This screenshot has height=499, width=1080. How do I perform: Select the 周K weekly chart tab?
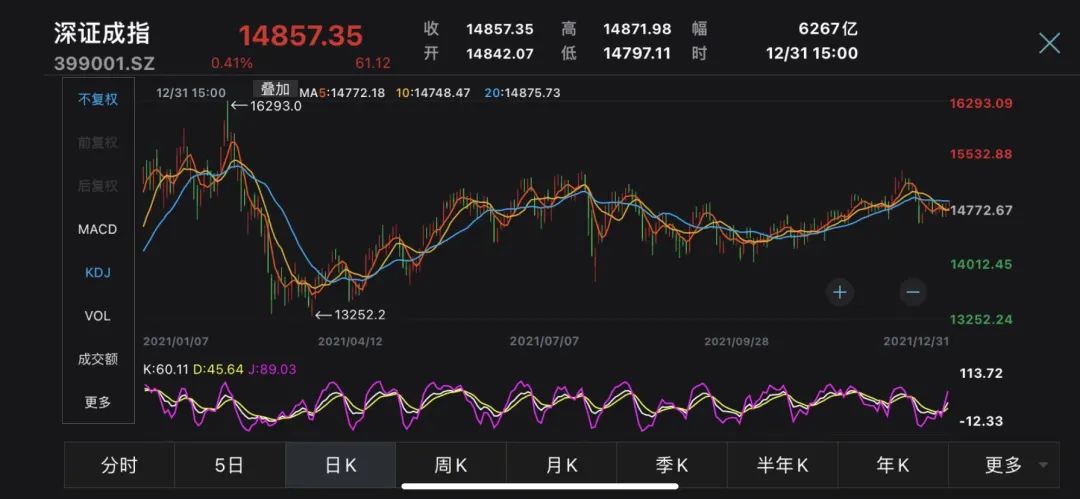450,465
